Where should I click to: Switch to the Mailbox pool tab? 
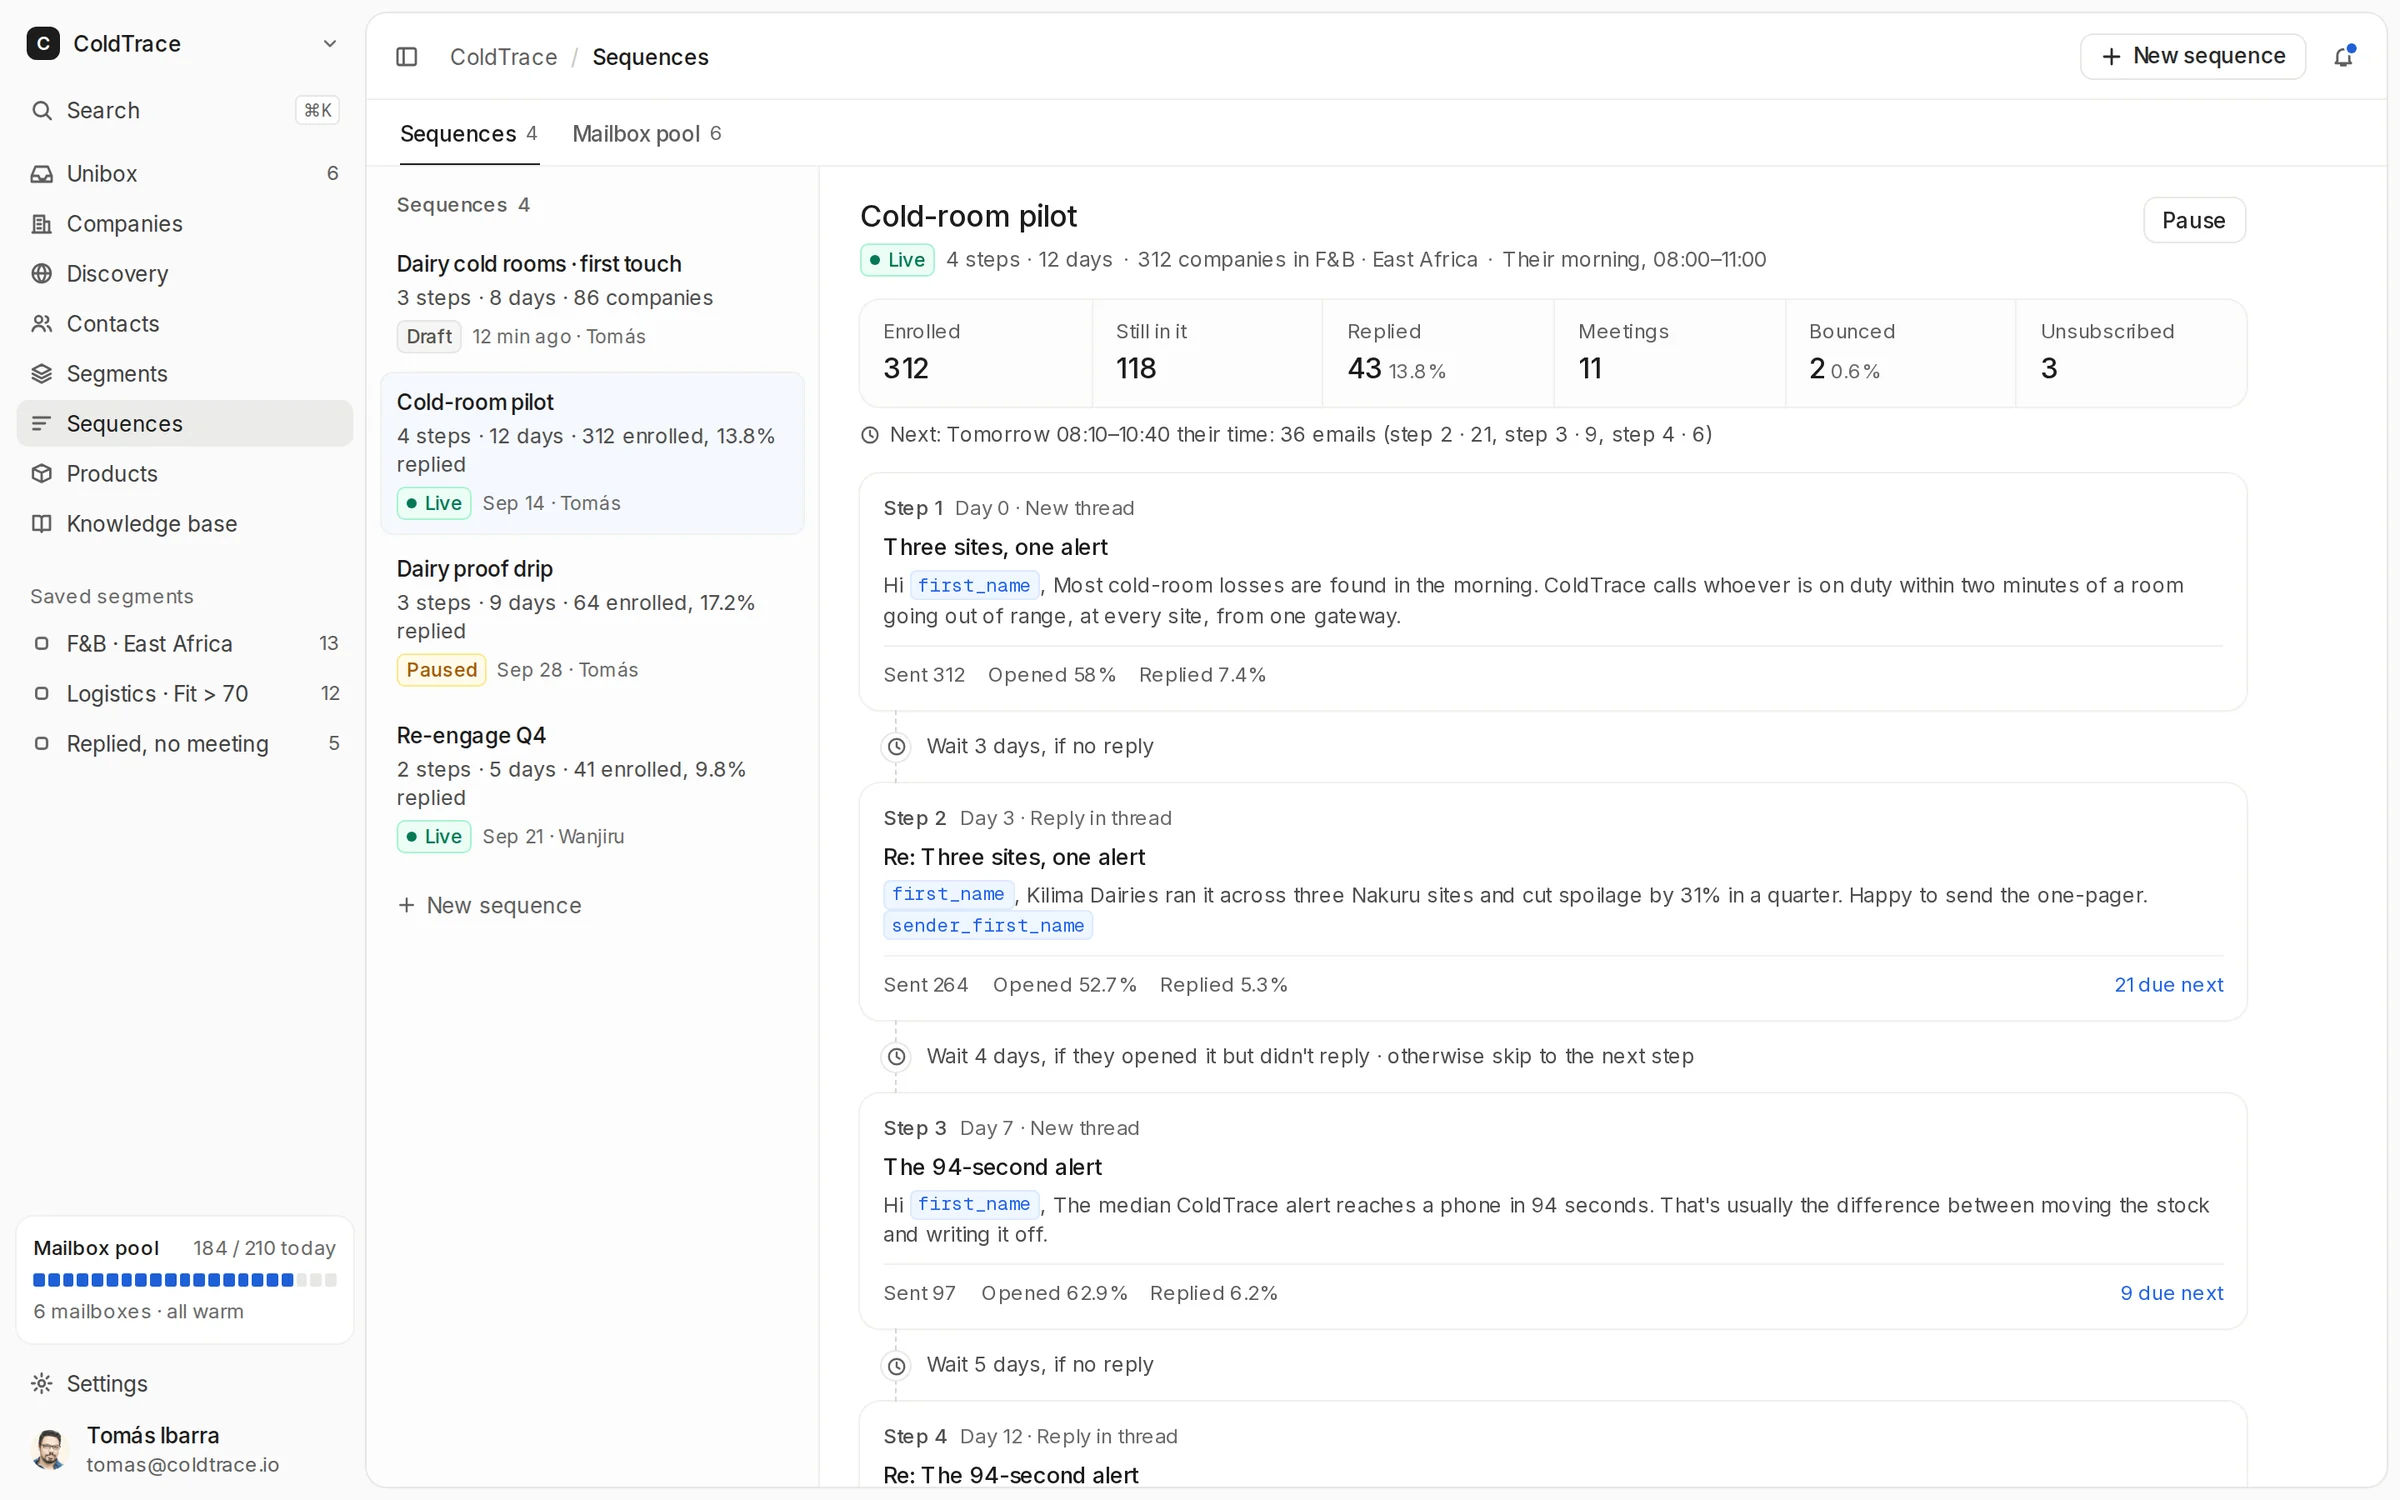[x=647, y=134]
